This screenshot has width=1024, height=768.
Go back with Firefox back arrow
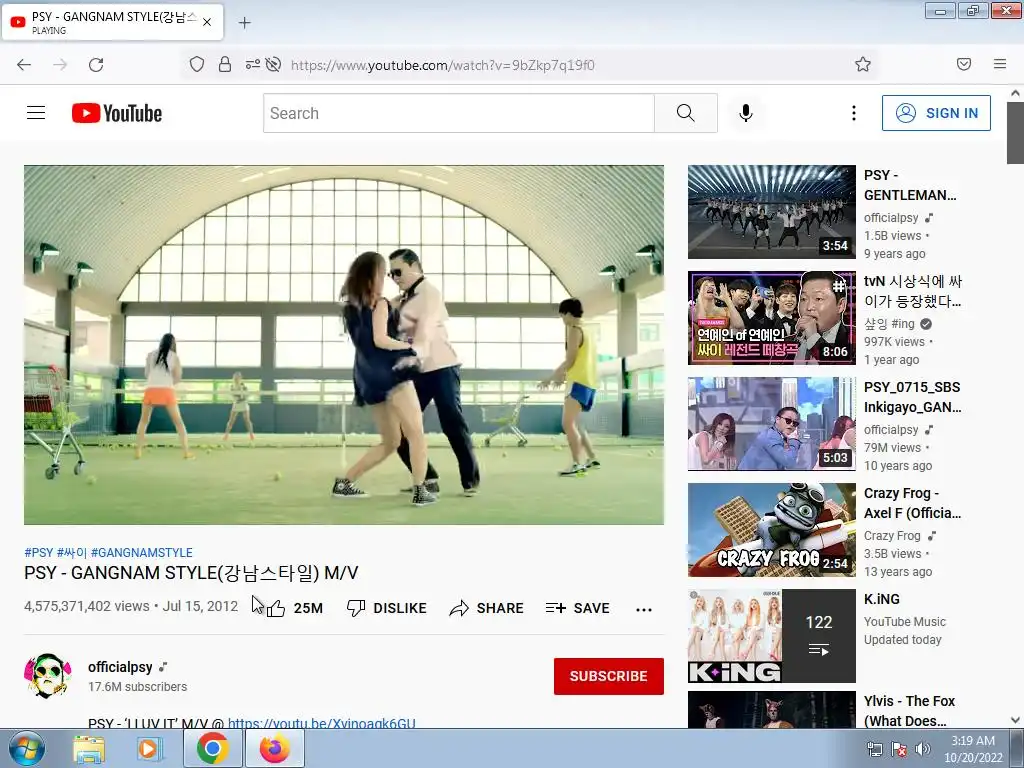pyautogui.click(x=24, y=65)
